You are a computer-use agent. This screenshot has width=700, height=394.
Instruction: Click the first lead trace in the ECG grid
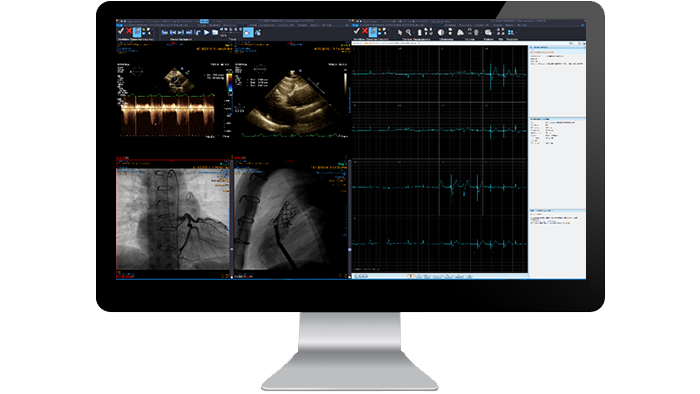pos(439,74)
